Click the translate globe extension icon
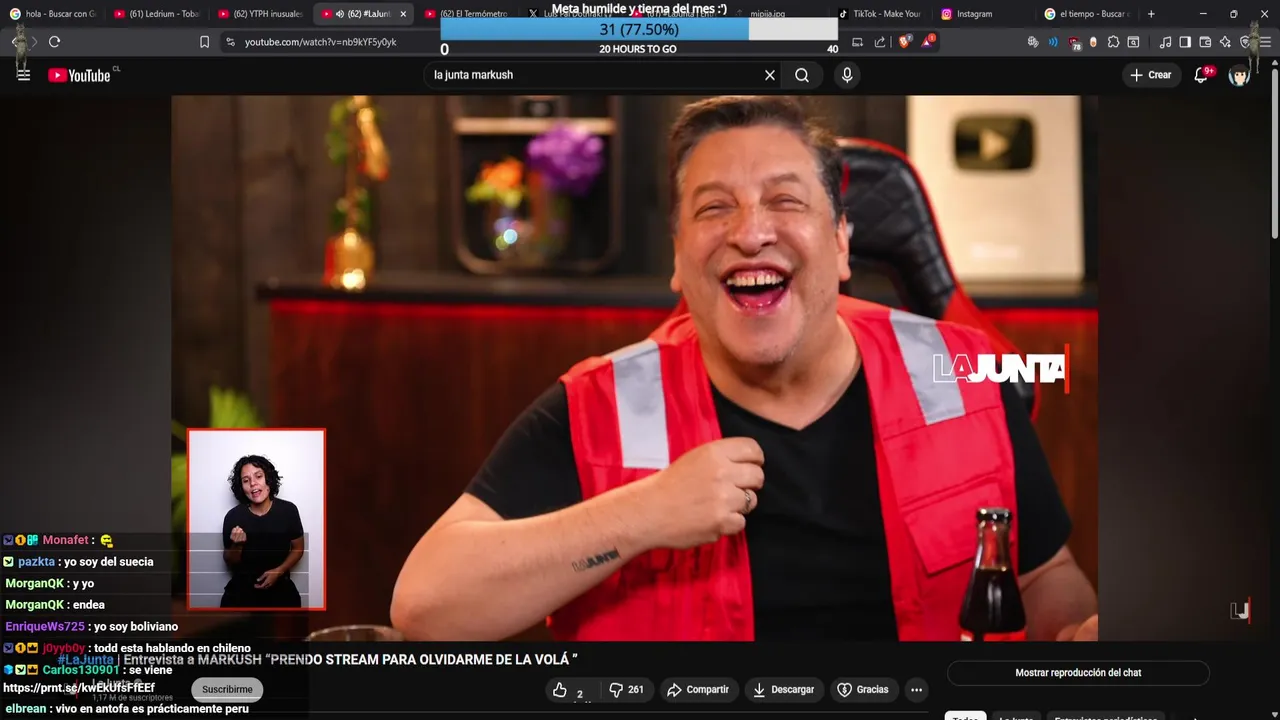Image resolution: width=1280 pixels, height=720 pixels. (1033, 42)
